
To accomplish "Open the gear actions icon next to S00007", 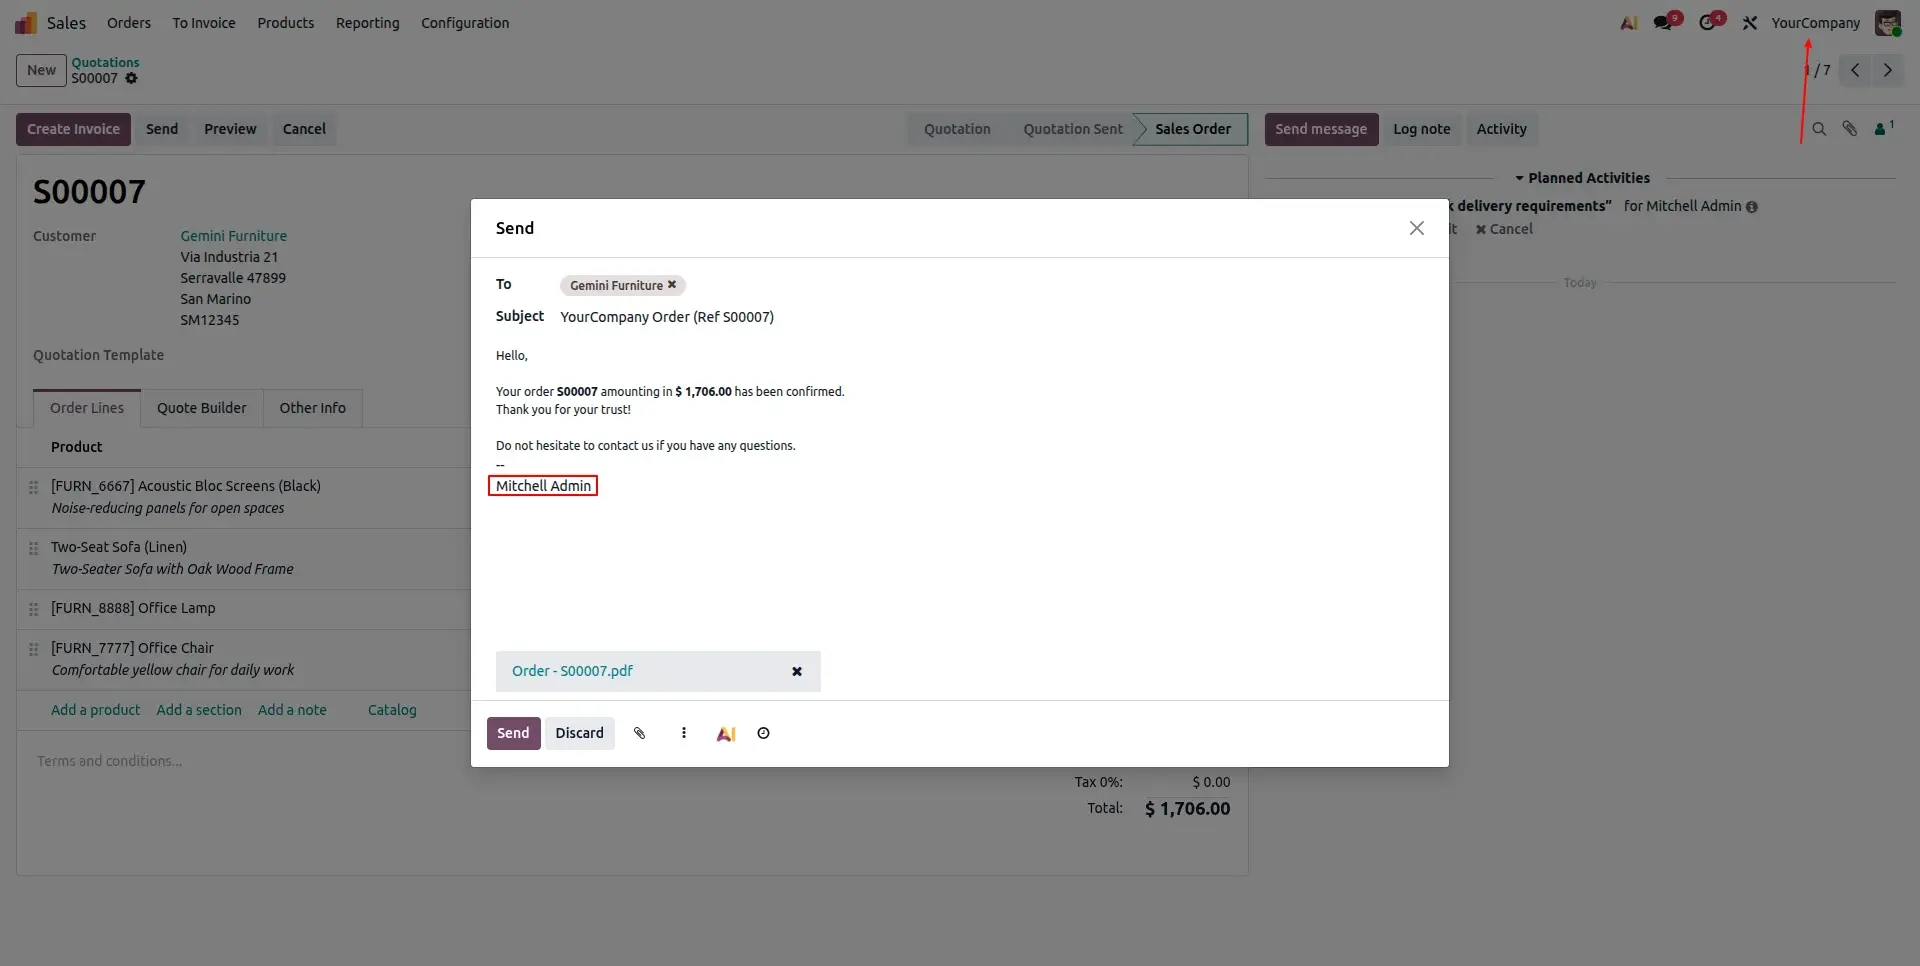I will [131, 78].
